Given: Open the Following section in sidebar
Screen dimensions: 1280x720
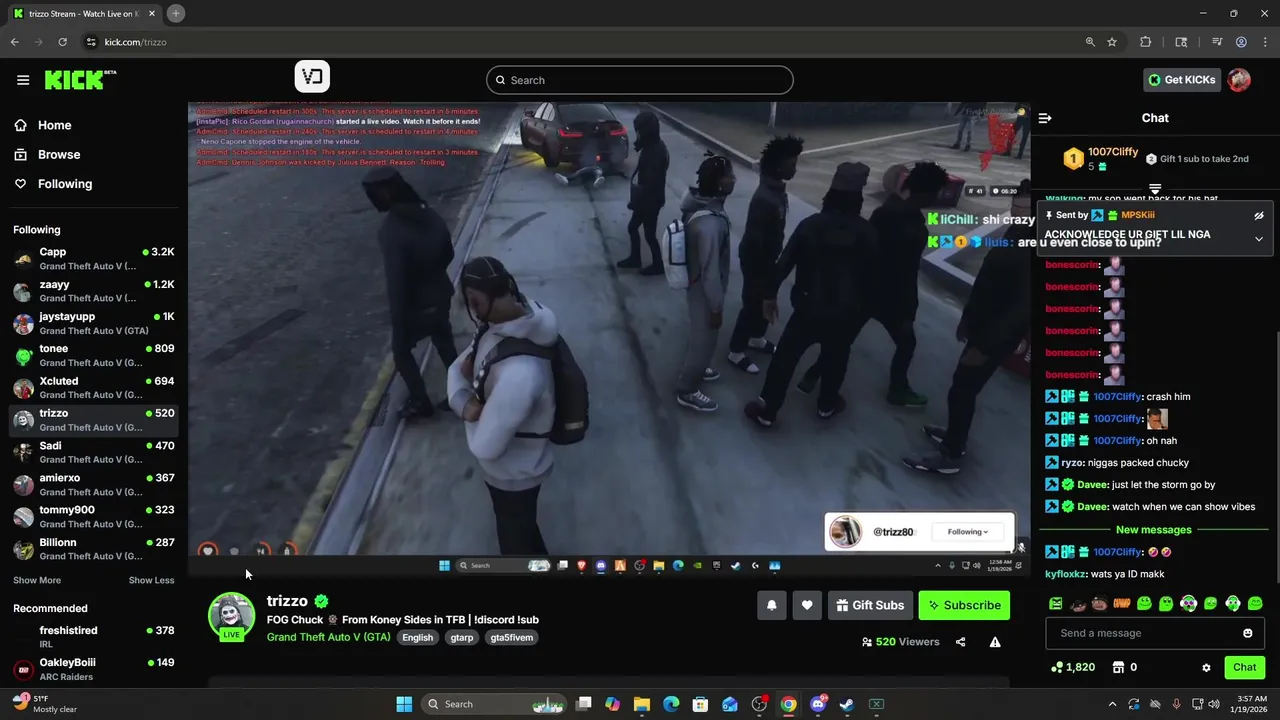Looking at the screenshot, I should tap(53, 184).
